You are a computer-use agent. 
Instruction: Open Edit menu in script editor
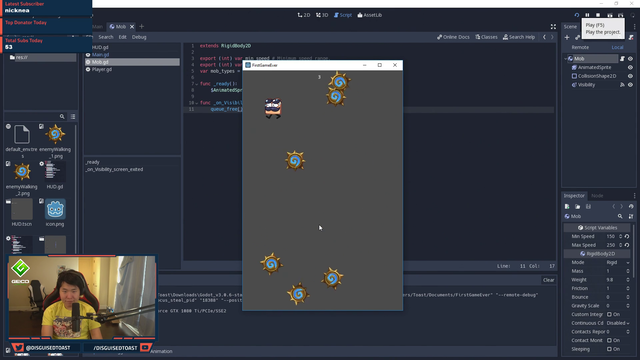(x=122, y=37)
